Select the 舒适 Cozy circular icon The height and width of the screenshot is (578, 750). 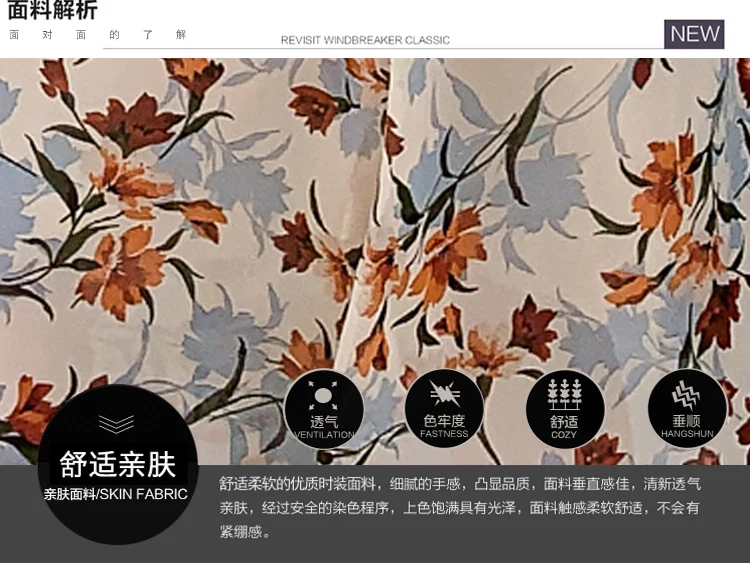coord(565,409)
